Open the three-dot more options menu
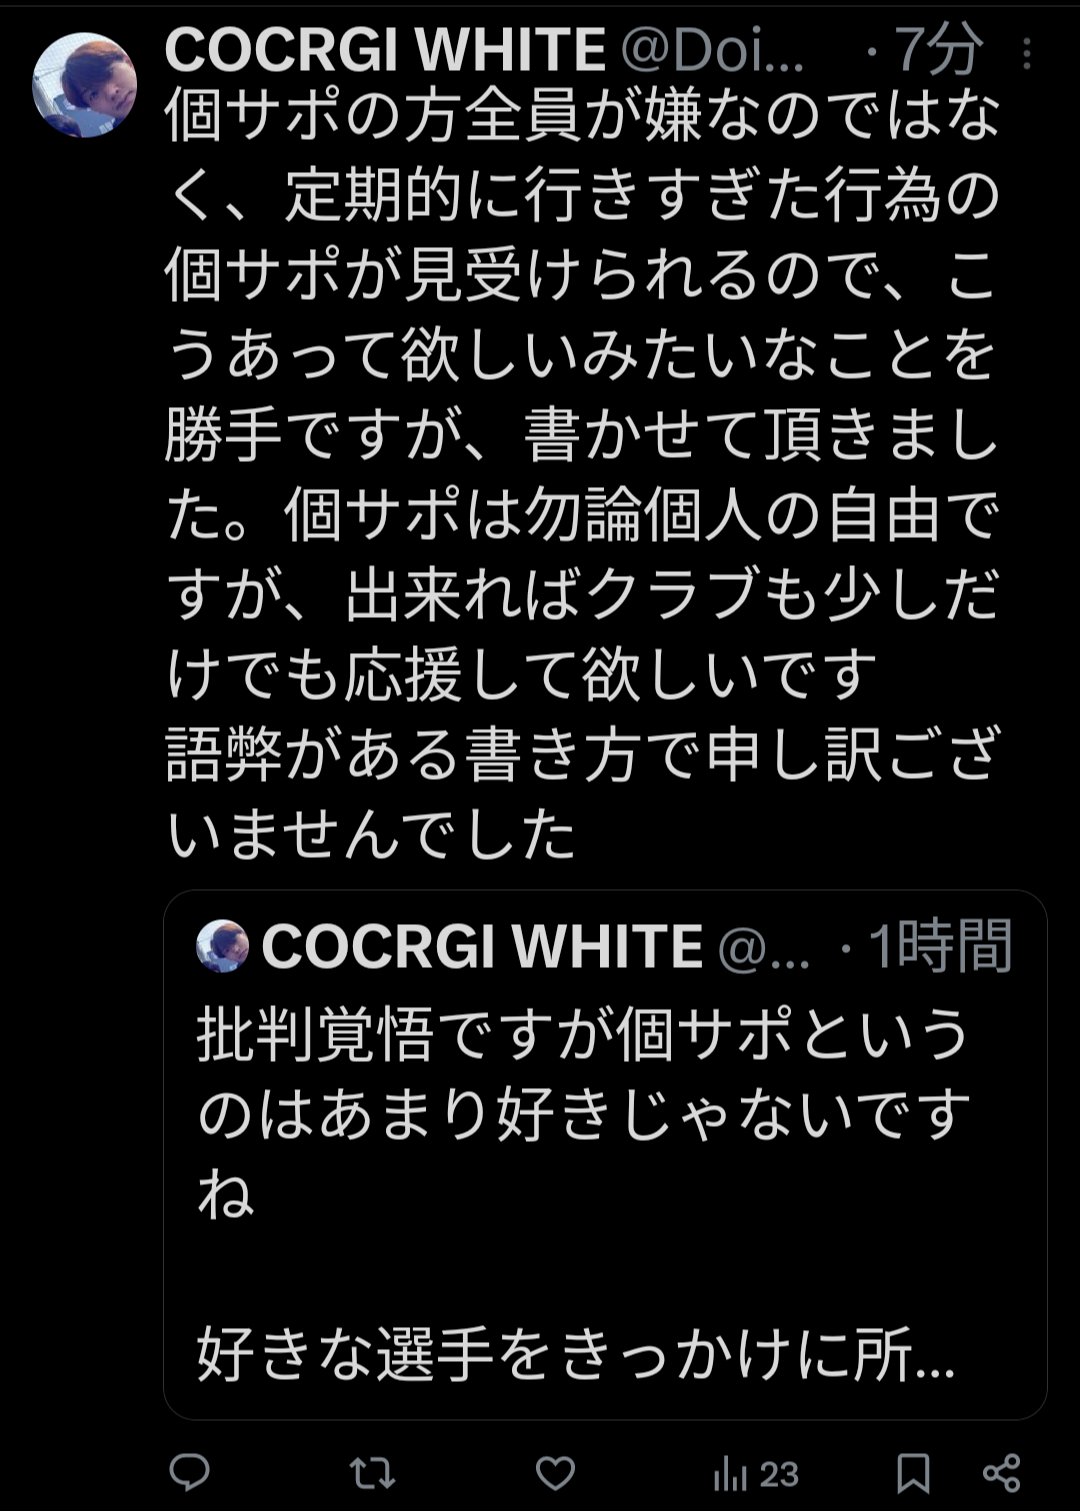The height and width of the screenshot is (1511, 1080). pos(1027,53)
